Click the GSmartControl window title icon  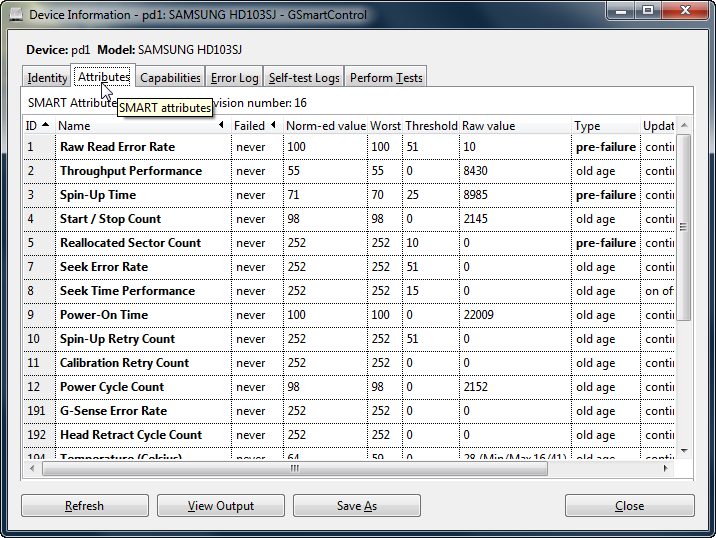pos(16,14)
